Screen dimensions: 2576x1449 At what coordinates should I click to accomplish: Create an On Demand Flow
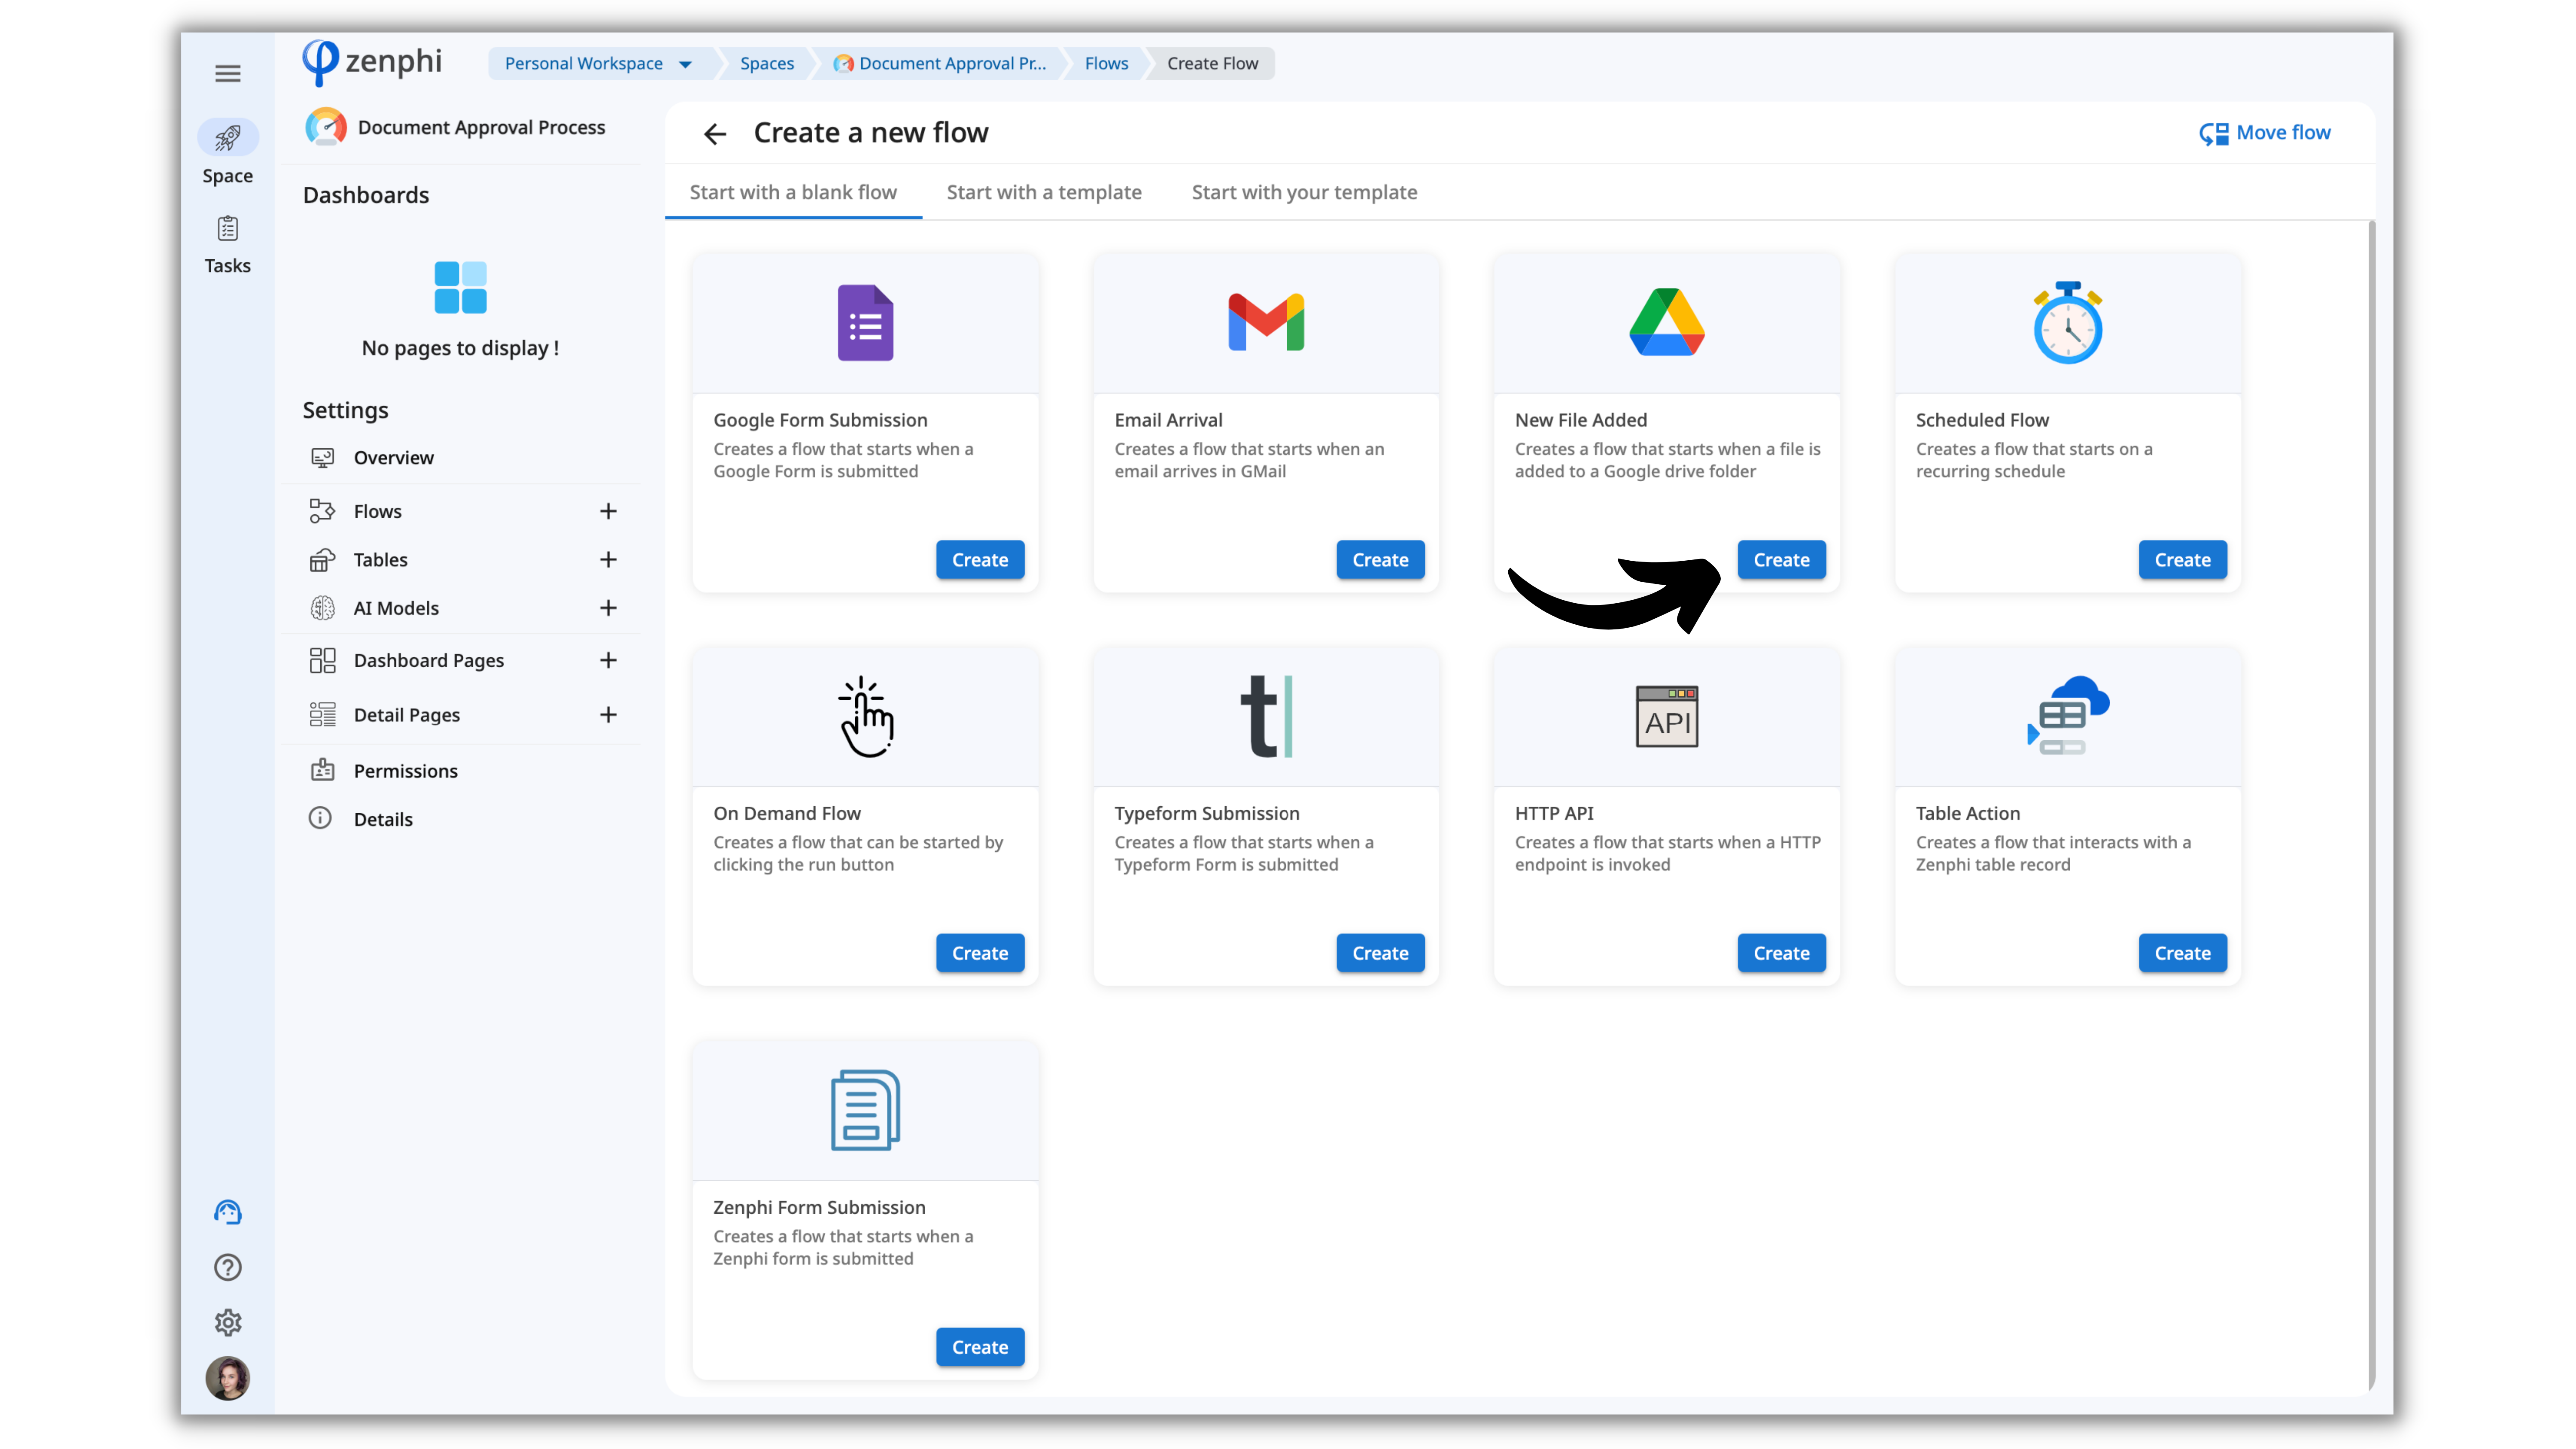click(979, 953)
